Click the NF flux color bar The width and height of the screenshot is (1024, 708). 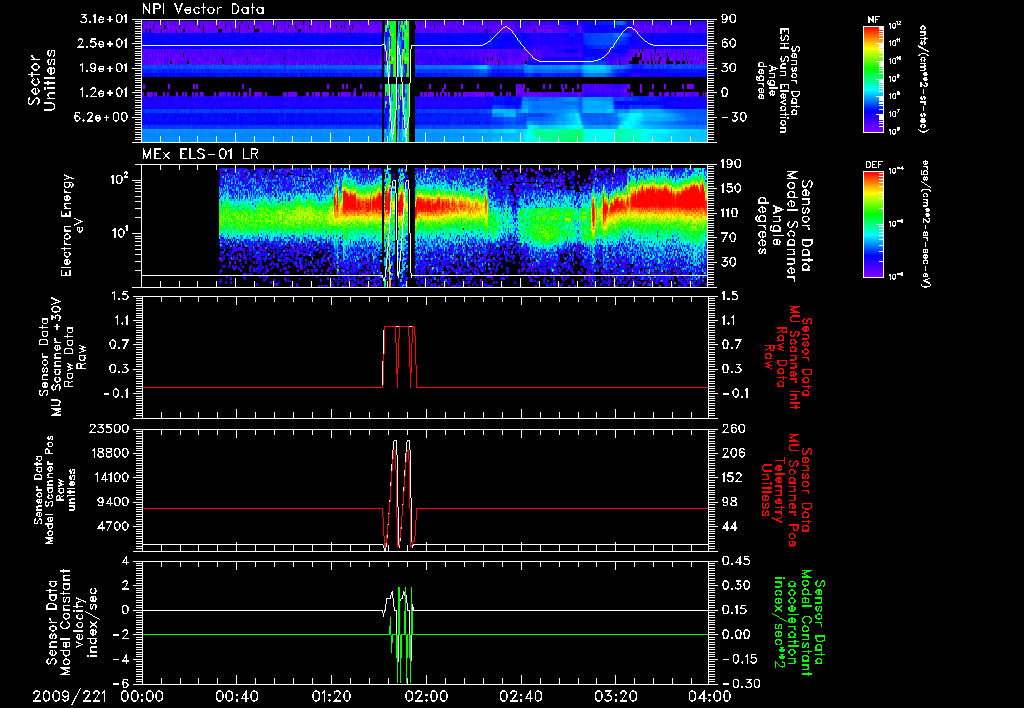point(874,78)
